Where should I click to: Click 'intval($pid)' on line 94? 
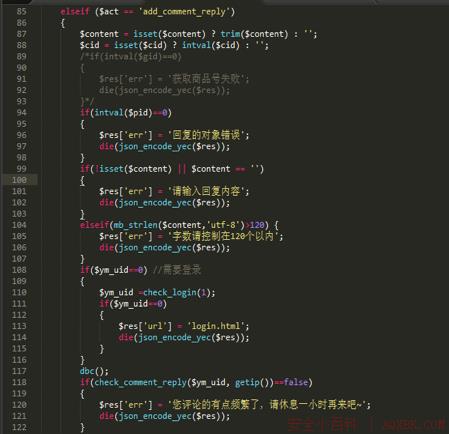click(x=123, y=113)
